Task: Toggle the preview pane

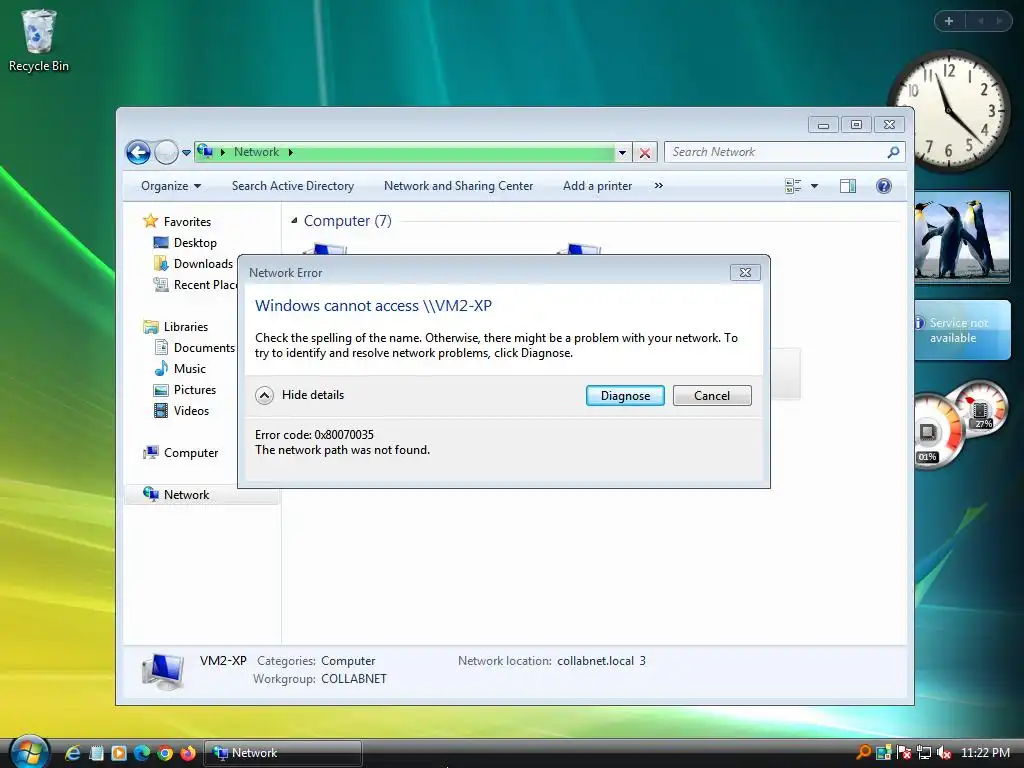Action: click(x=848, y=186)
